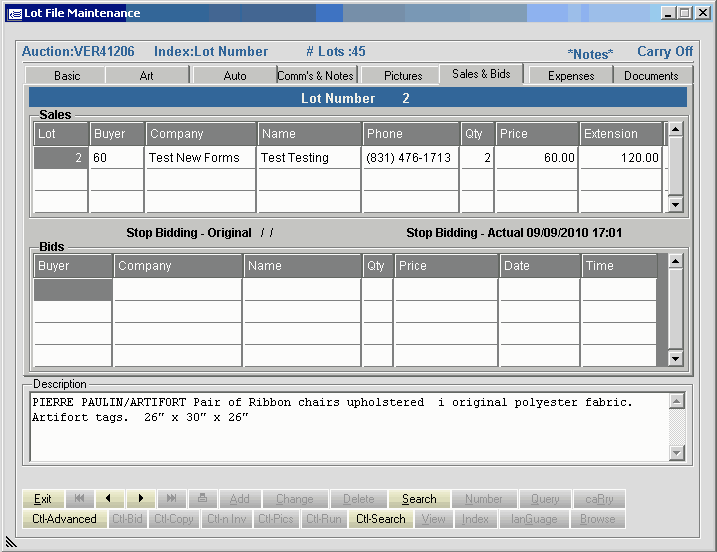Jump to the last record icon
Viewport: 717px width, 552px height.
(x=171, y=499)
